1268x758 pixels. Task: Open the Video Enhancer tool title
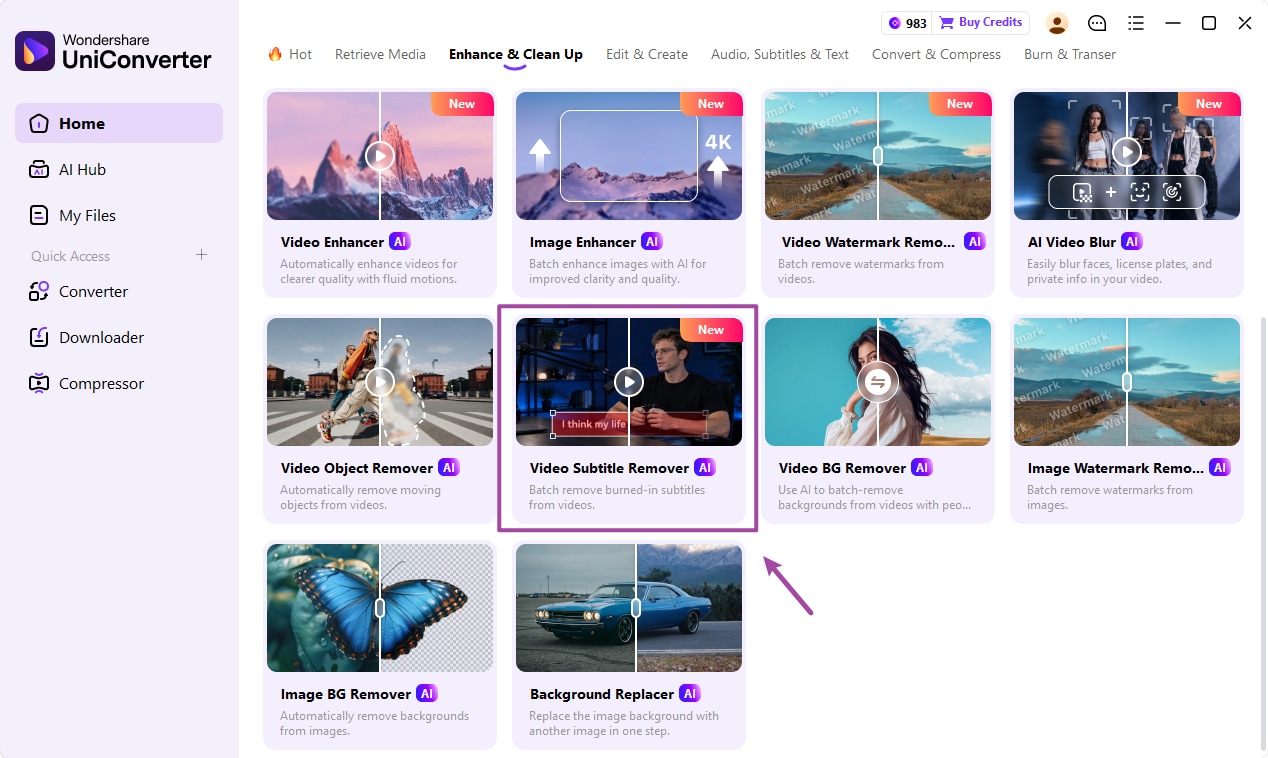point(332,242)
